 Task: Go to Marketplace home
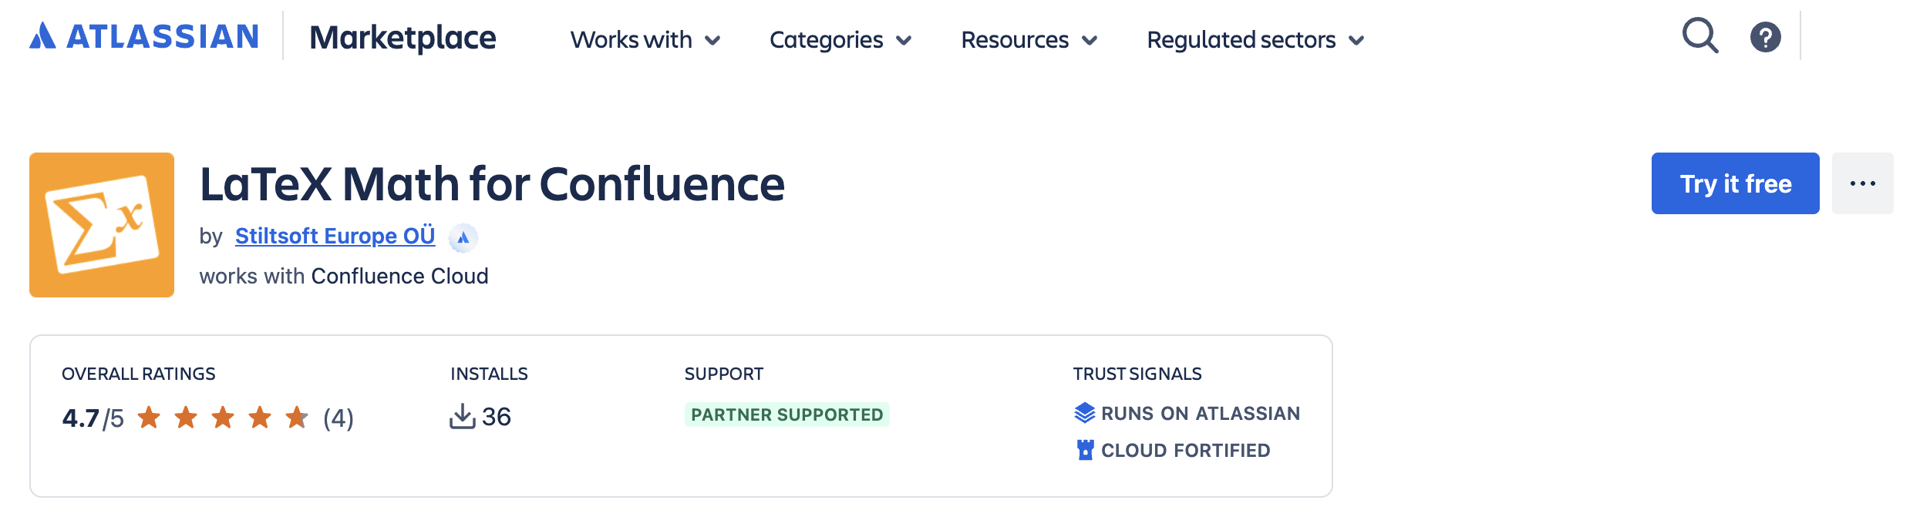point(403,38)
